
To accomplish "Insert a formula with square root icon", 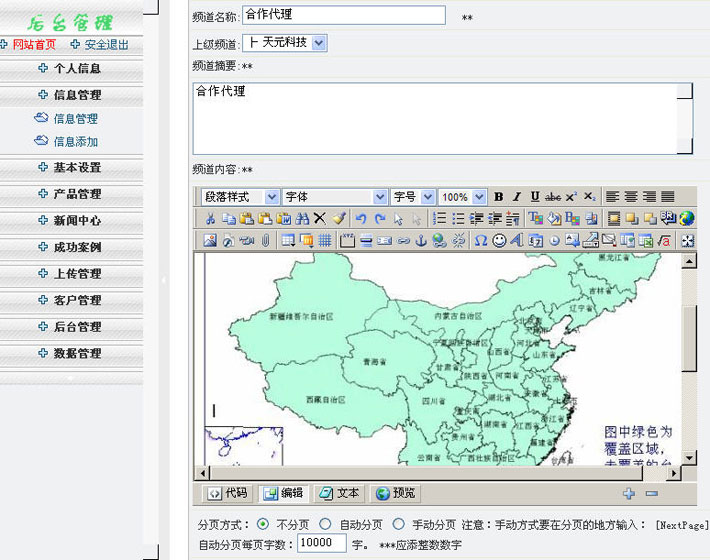I will point(664,240).
